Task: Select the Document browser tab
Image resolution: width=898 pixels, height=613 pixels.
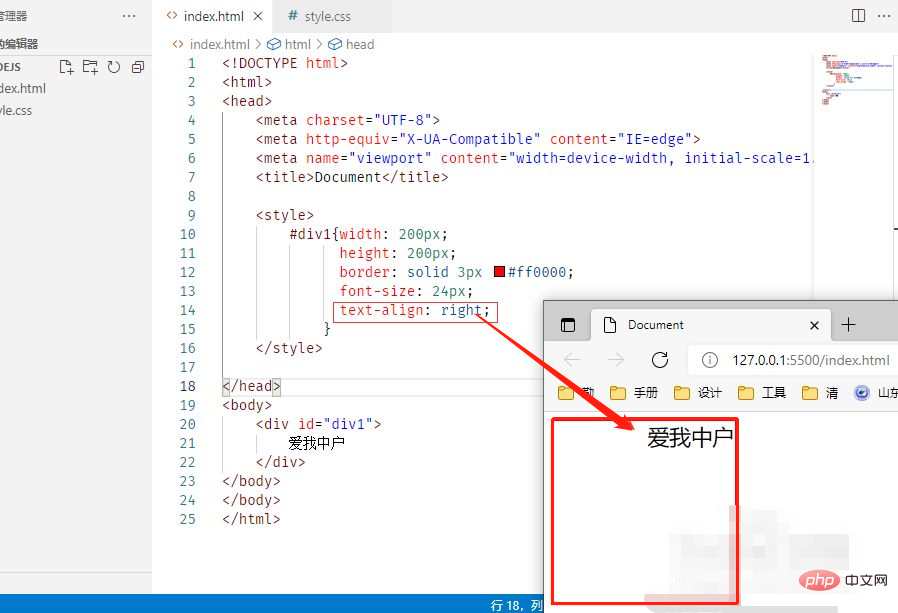Action: pyautogui.click(x=710, y=325)
